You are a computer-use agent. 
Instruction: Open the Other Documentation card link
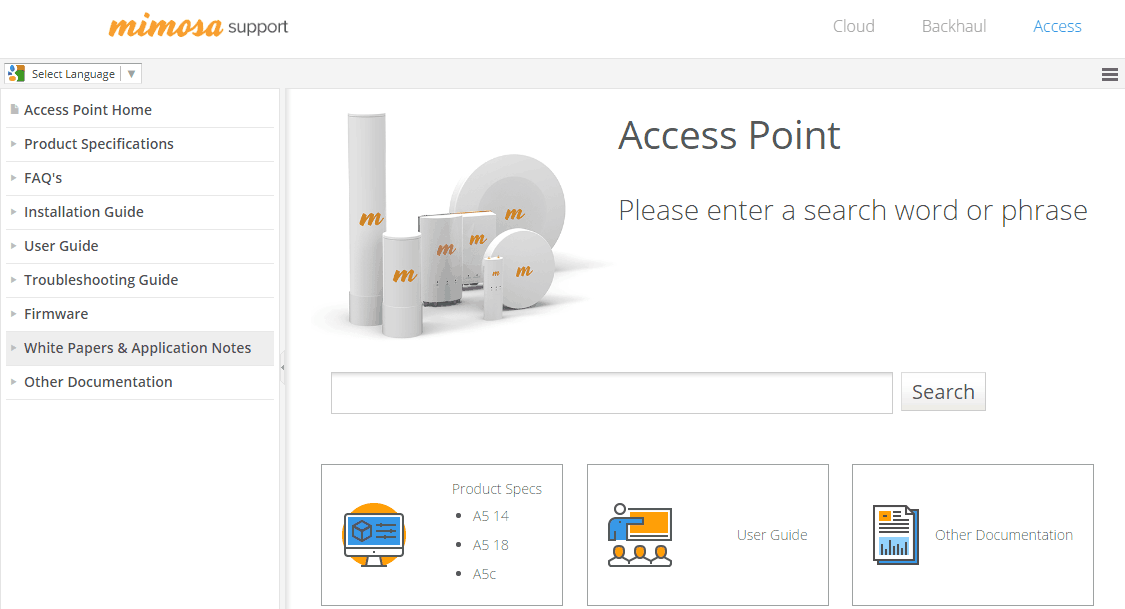pyautogui.click(x=1004, y=535)
